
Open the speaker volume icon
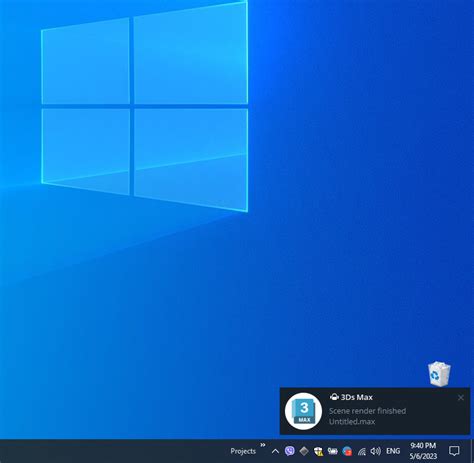(x=375, y=451)
